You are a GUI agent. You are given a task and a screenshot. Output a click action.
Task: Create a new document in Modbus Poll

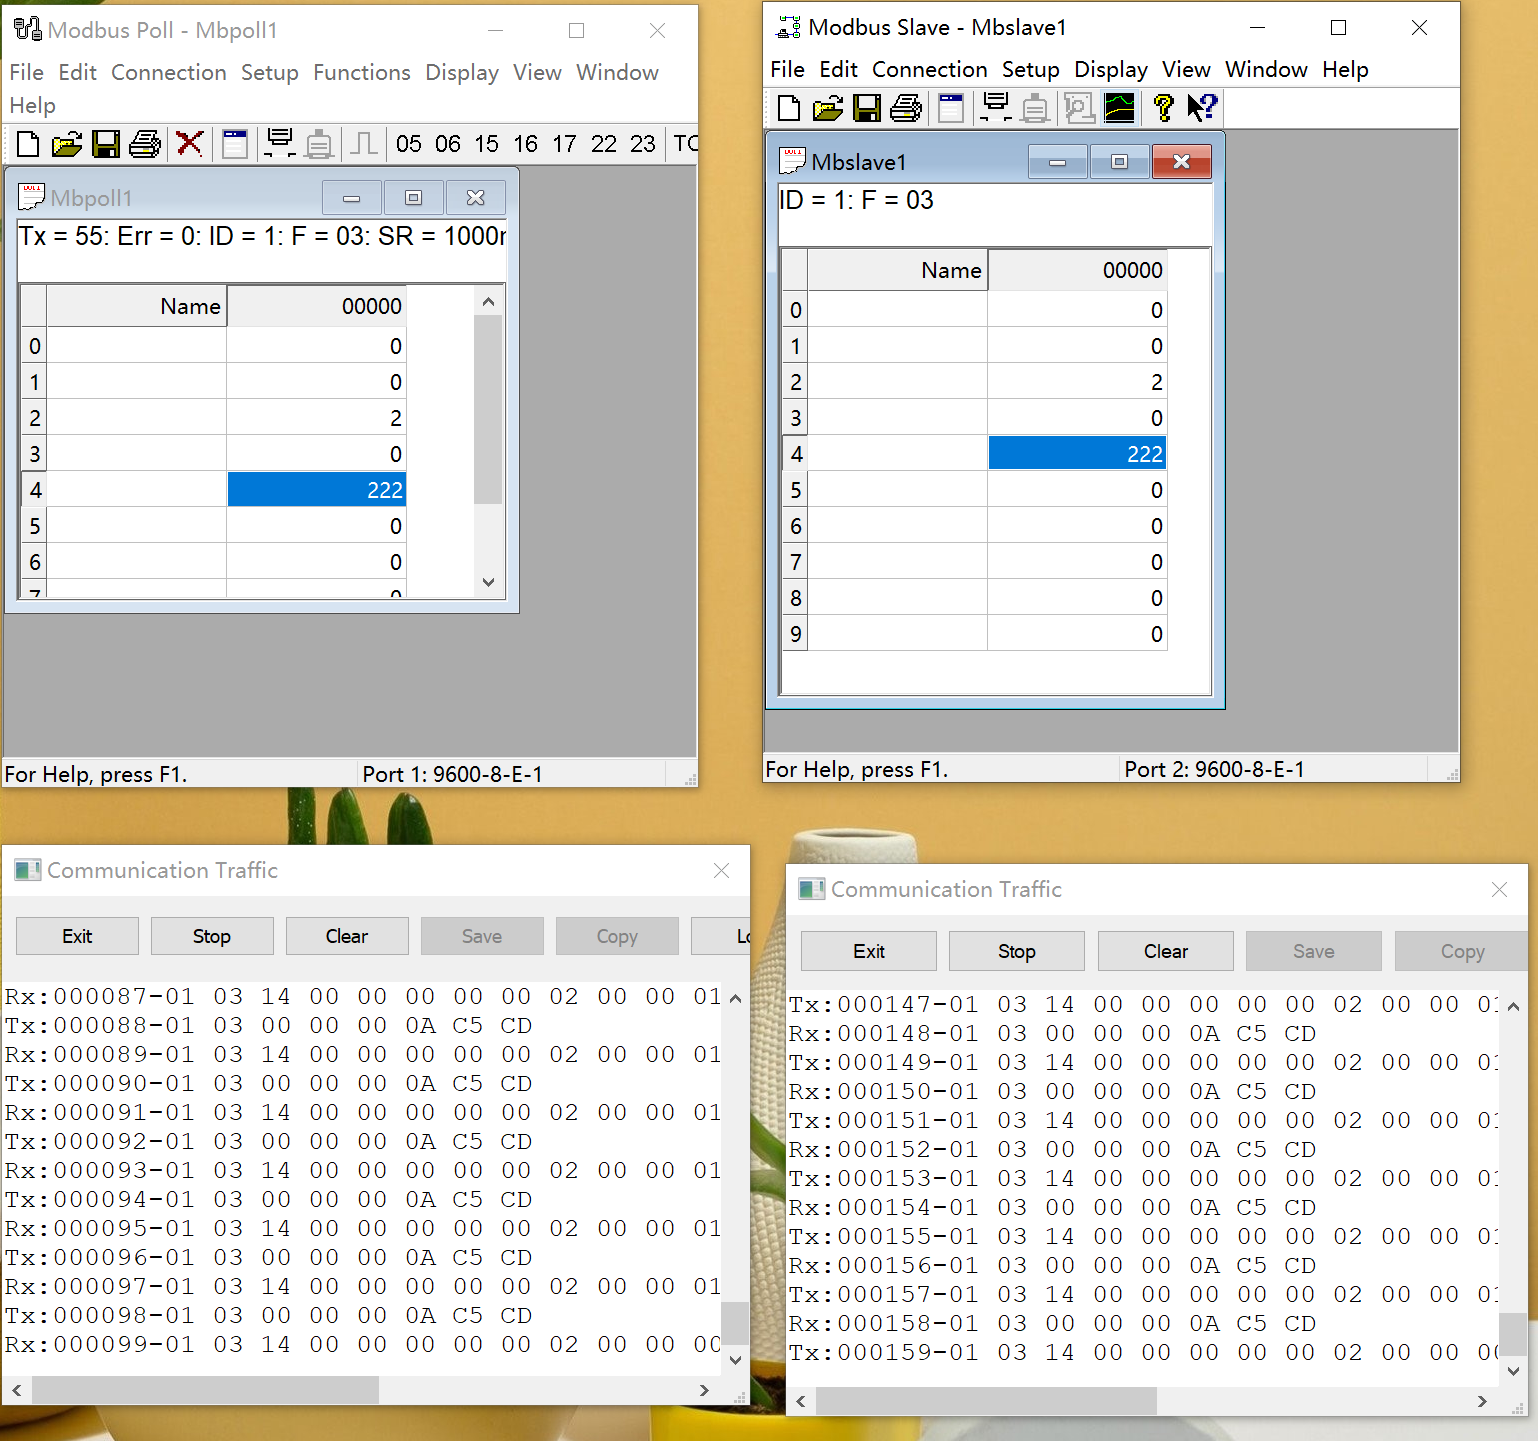(28, 144)
